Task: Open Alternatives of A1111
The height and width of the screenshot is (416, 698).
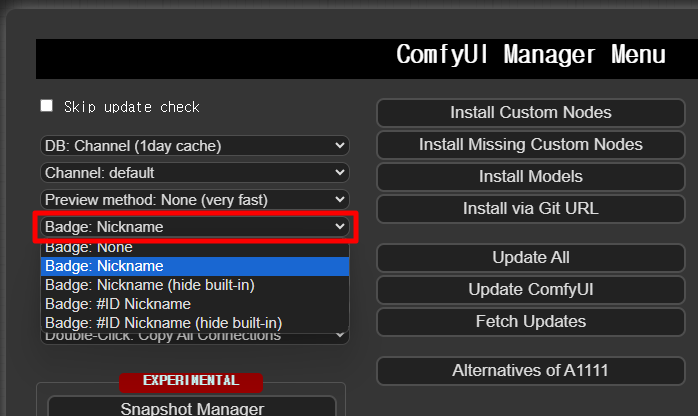Action: coord(531,371)
